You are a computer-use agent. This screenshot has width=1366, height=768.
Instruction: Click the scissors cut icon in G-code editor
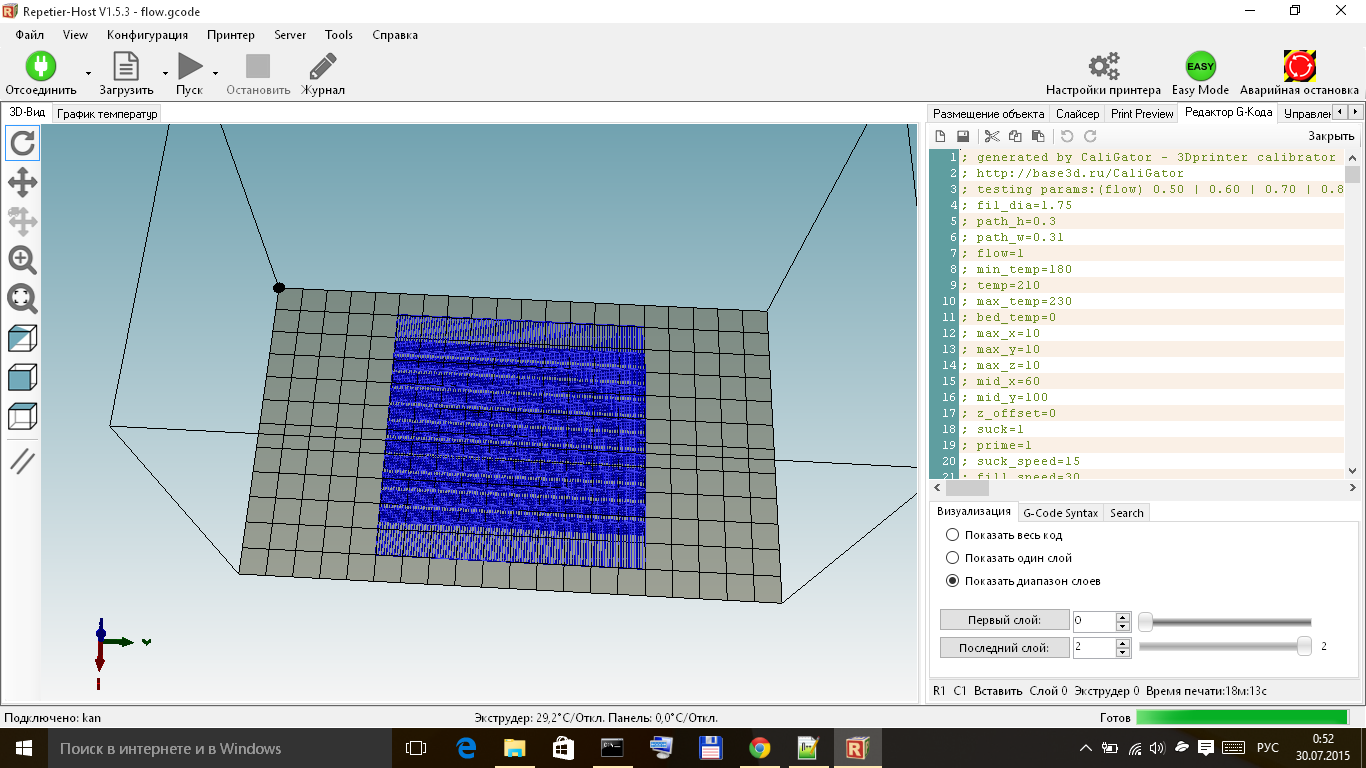pyautogui.click(x=992, y=136)
